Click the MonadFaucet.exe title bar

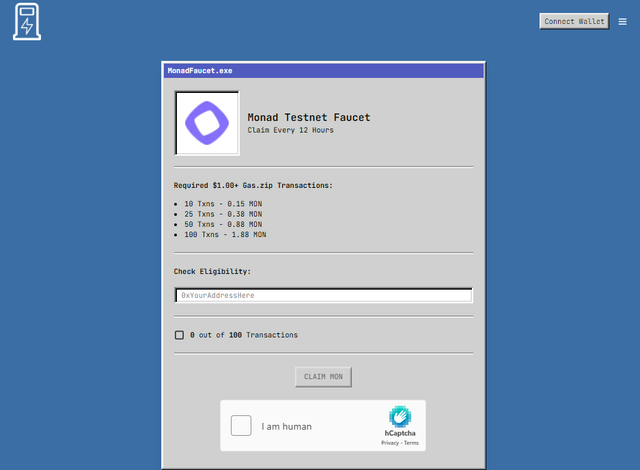[324, 71]
